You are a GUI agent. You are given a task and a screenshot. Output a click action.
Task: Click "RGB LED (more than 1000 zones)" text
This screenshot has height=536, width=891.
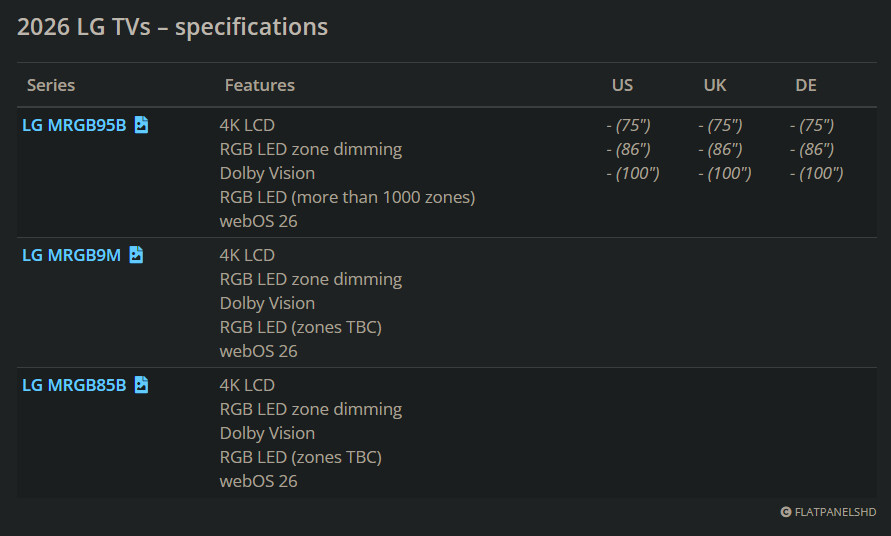pos(347,197)
